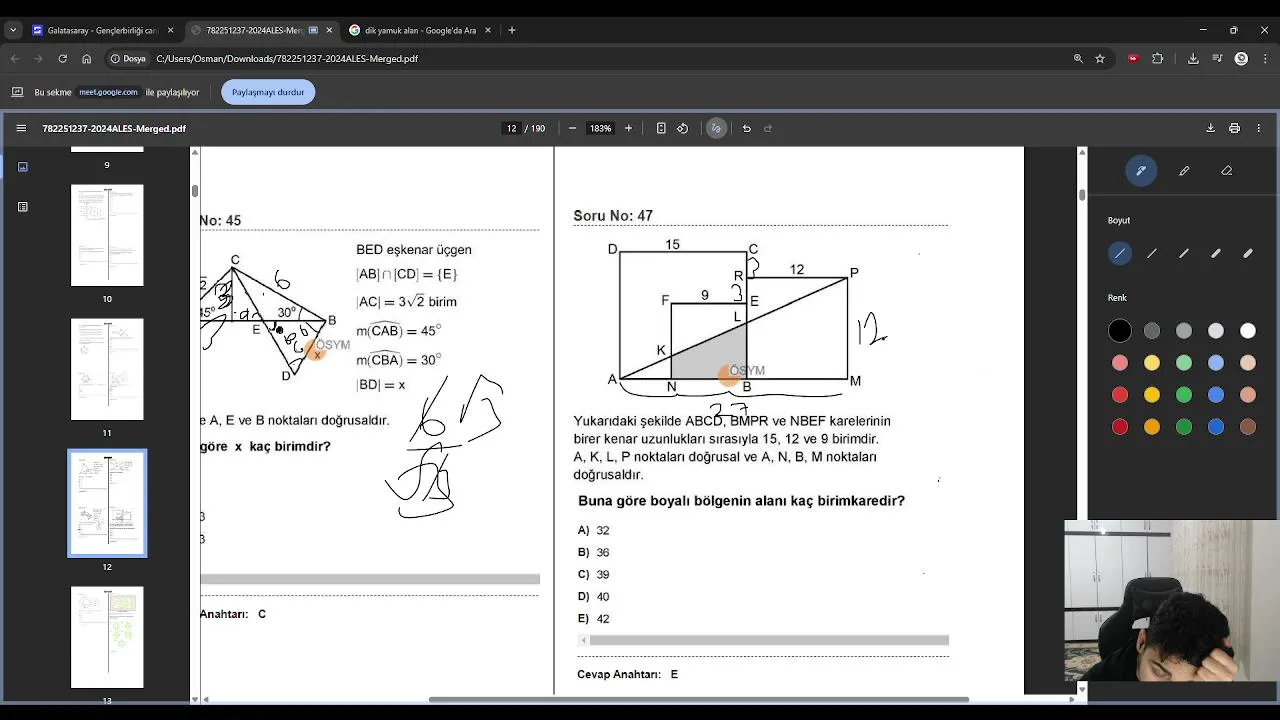Choose the fourth pen size

coord(1216,254)
